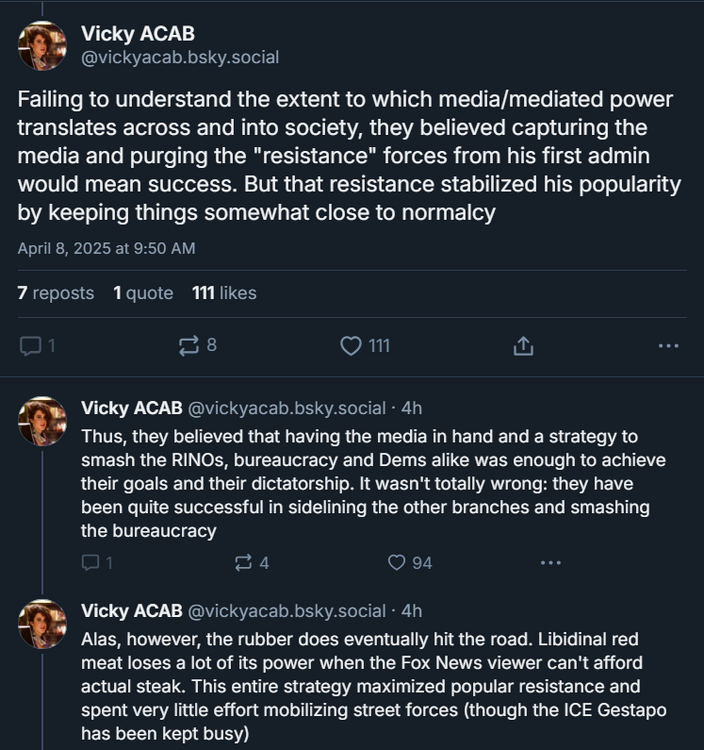View the 111 likes list
Screen dimensions: 704x750
(x=224, y=293)
